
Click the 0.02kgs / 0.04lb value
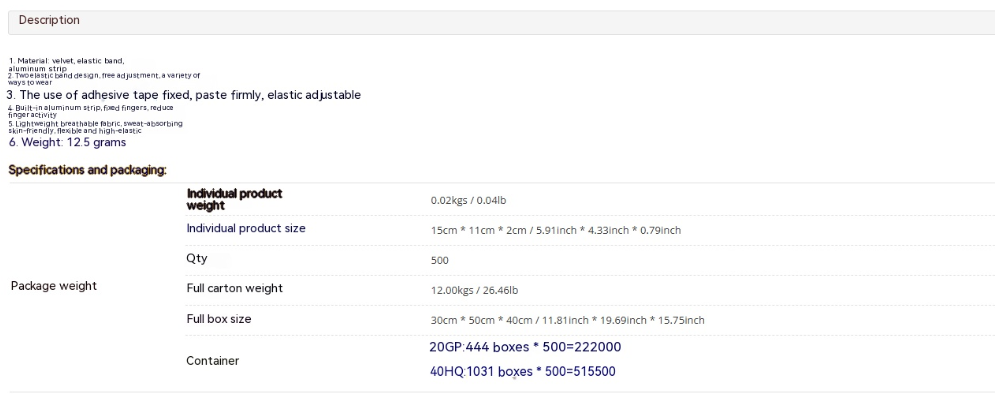coord(469,200)
